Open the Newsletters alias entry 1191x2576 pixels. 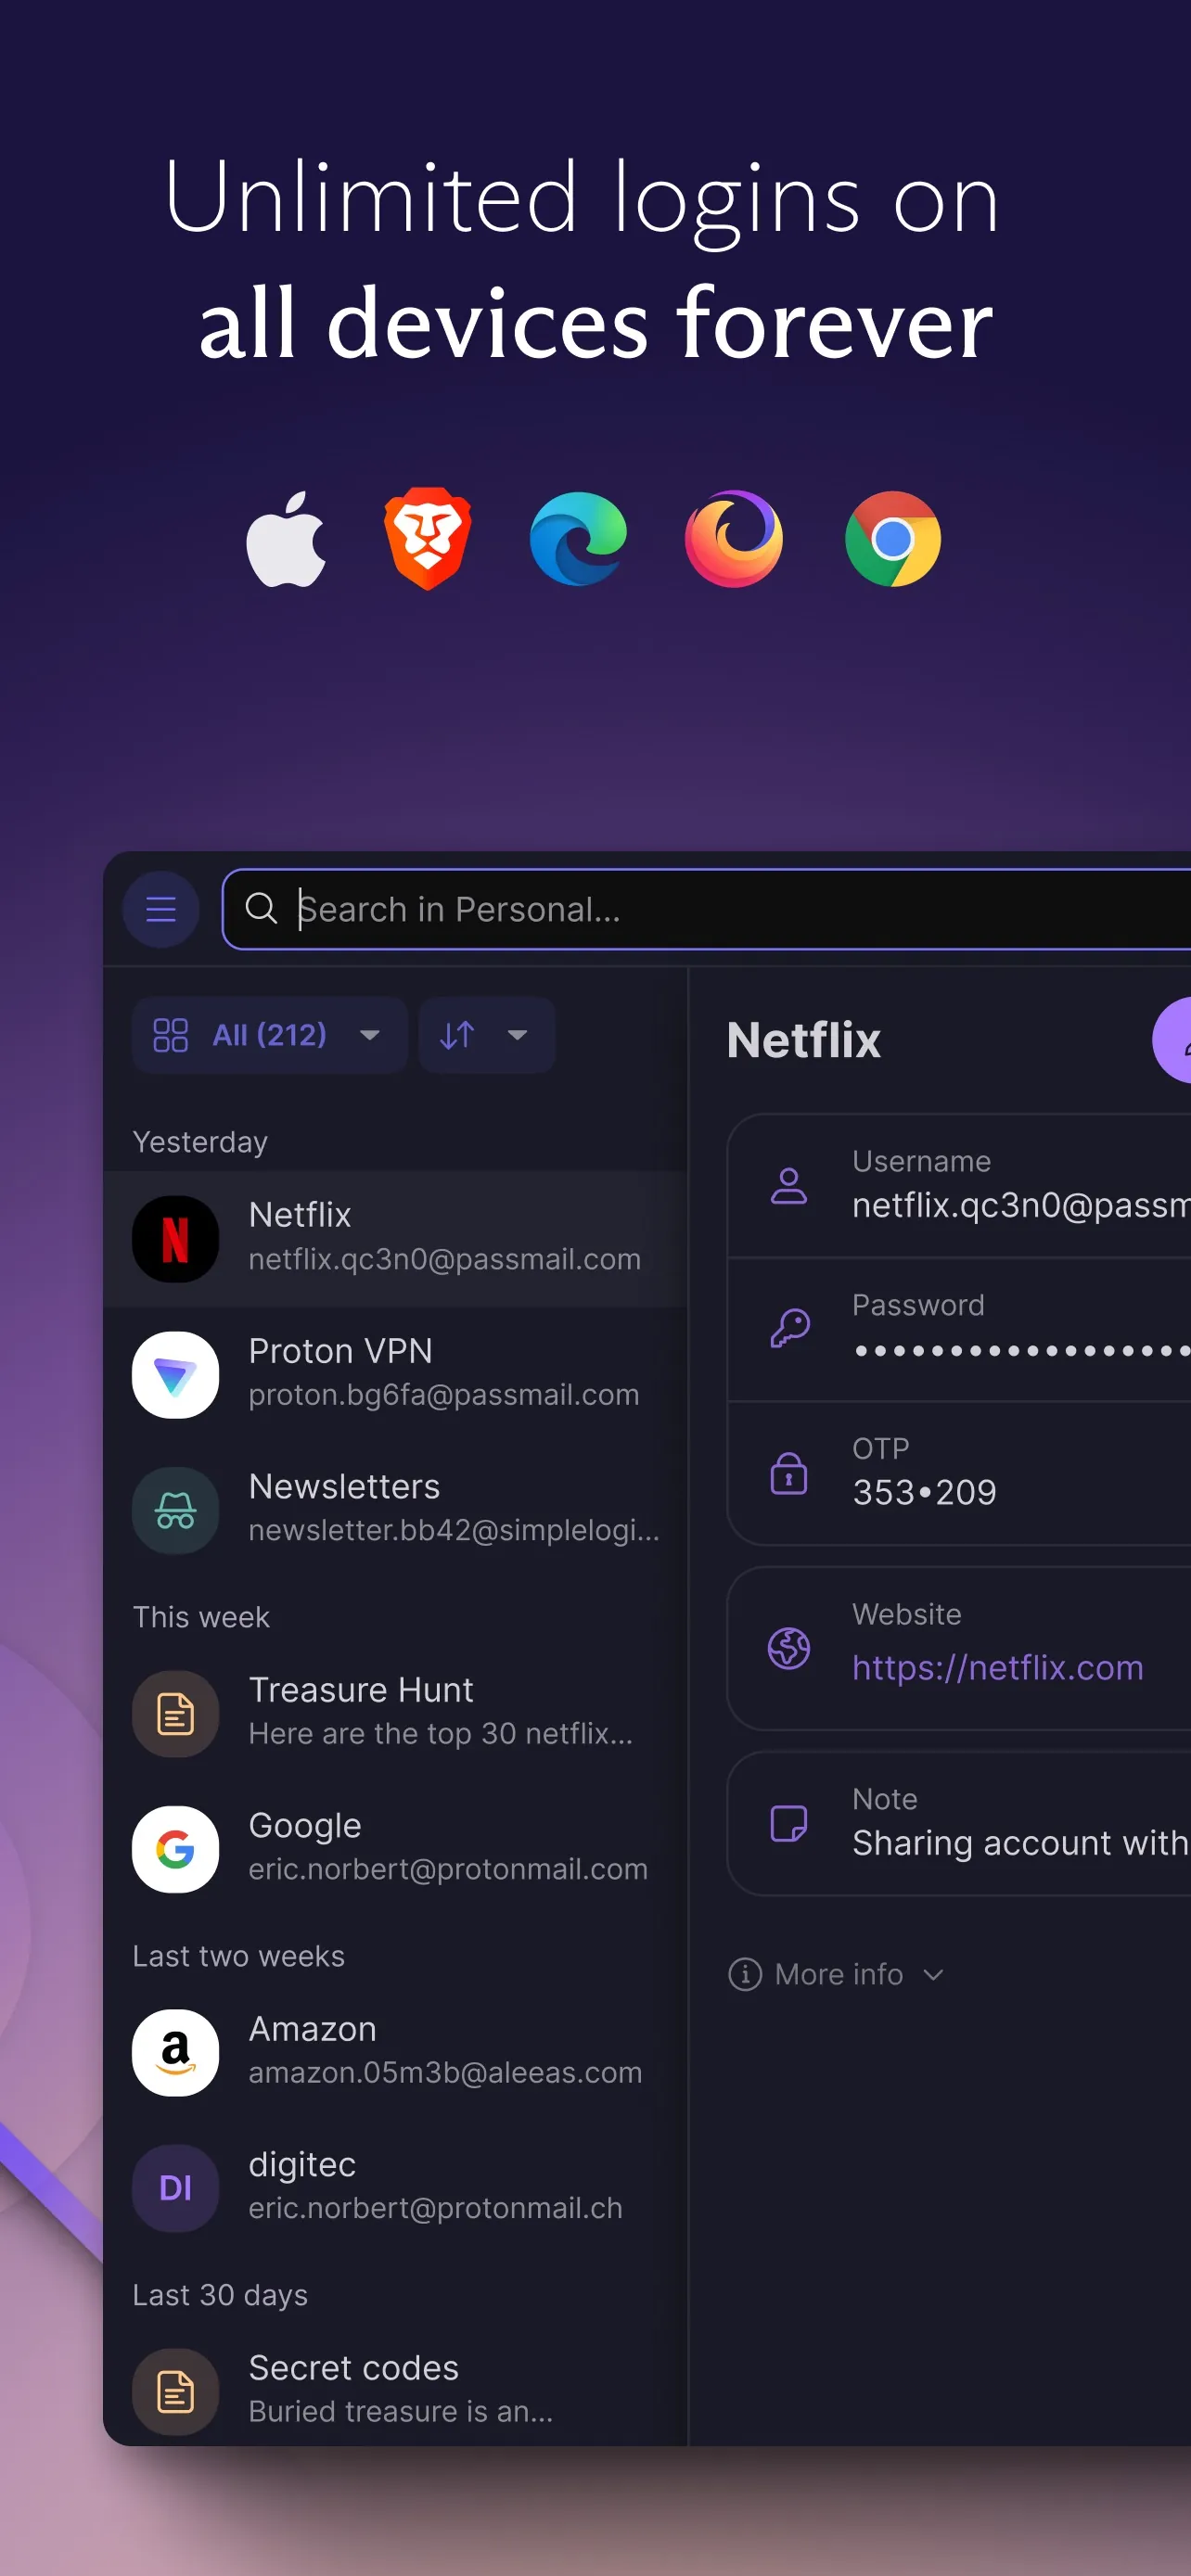point(395,1510)
